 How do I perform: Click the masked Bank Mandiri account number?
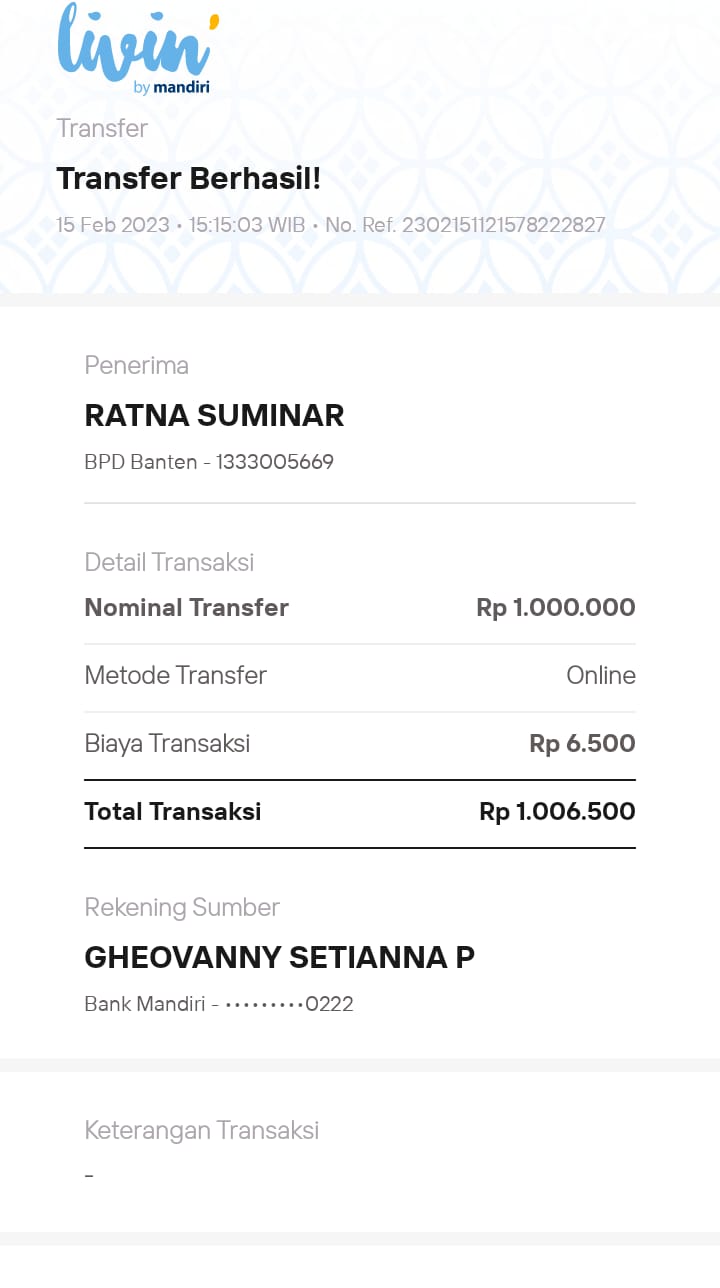289,1004
